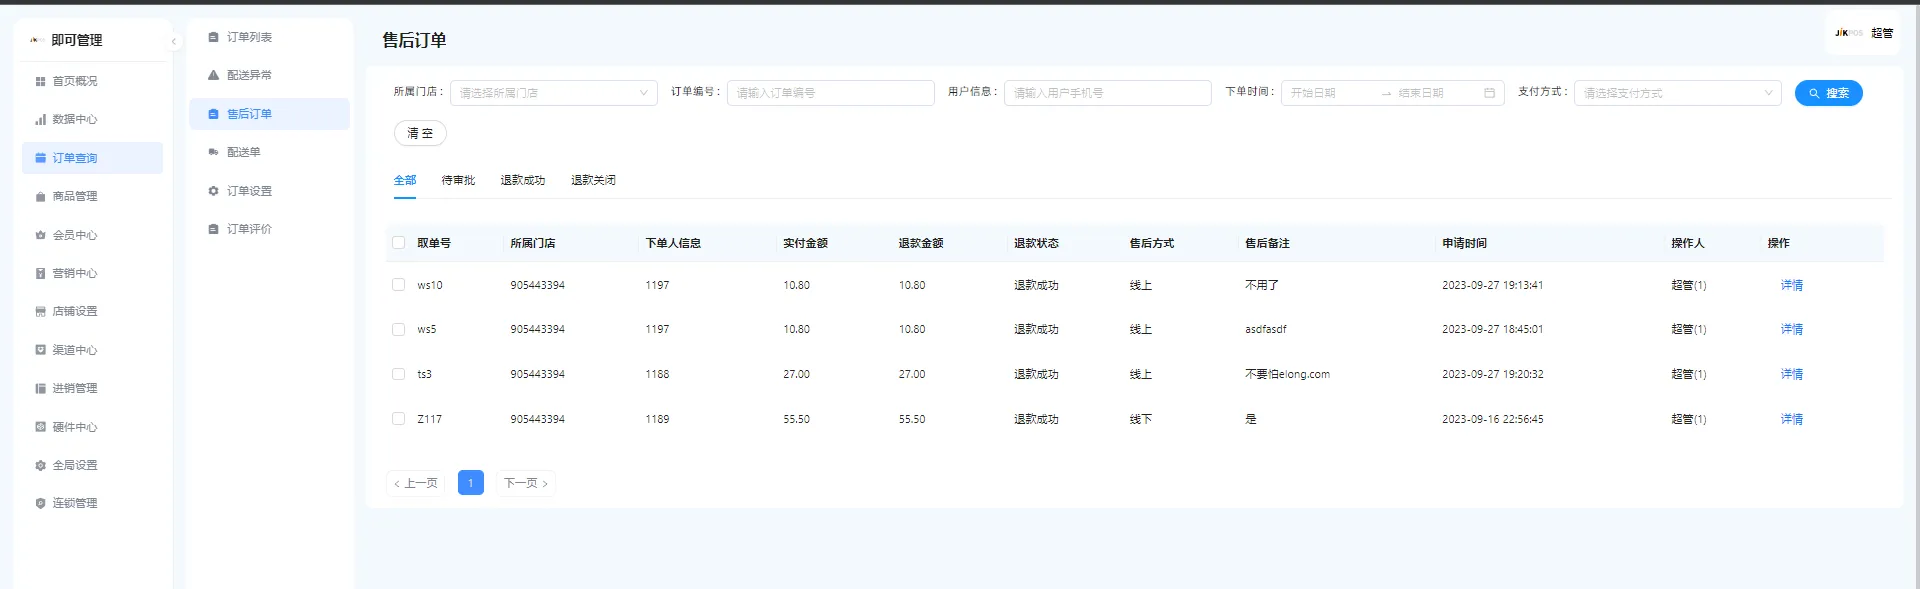Click the 营销中心 icon

pyautogui.click(x=40, y=273)
